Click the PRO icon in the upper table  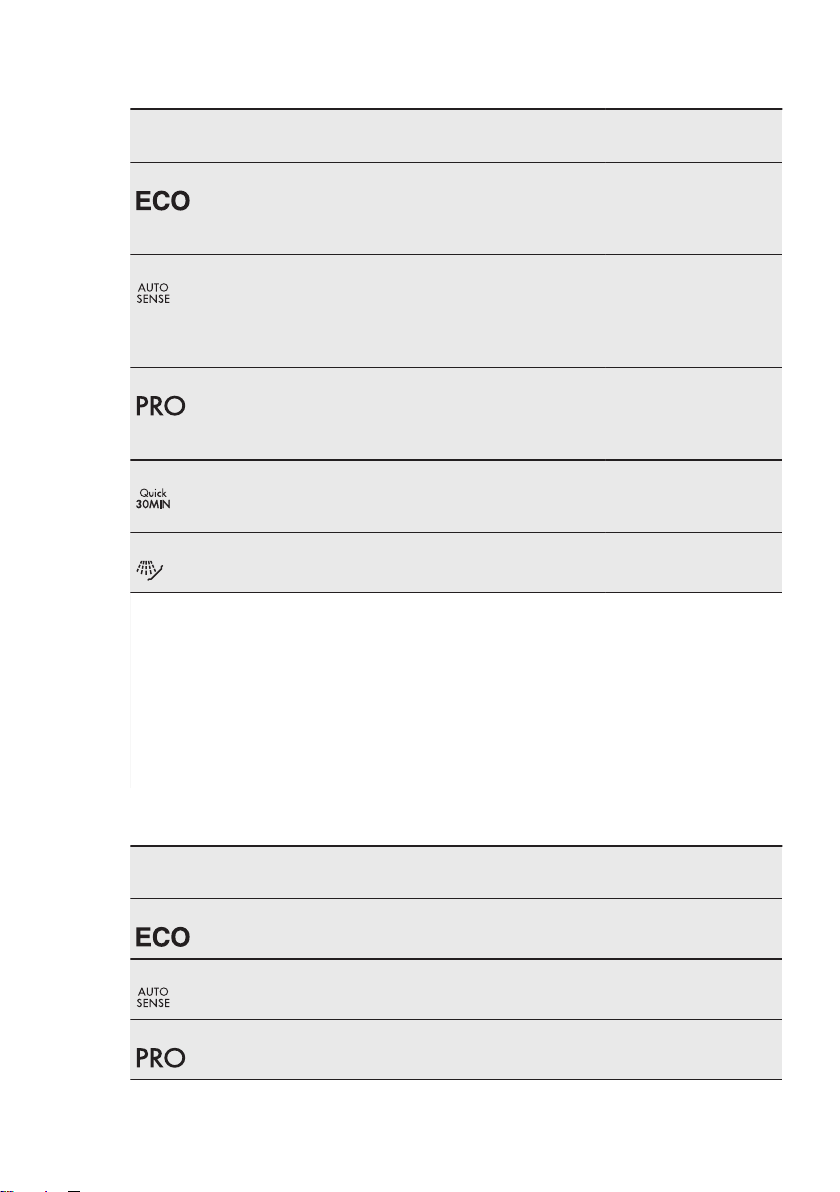tap(160, 406)
